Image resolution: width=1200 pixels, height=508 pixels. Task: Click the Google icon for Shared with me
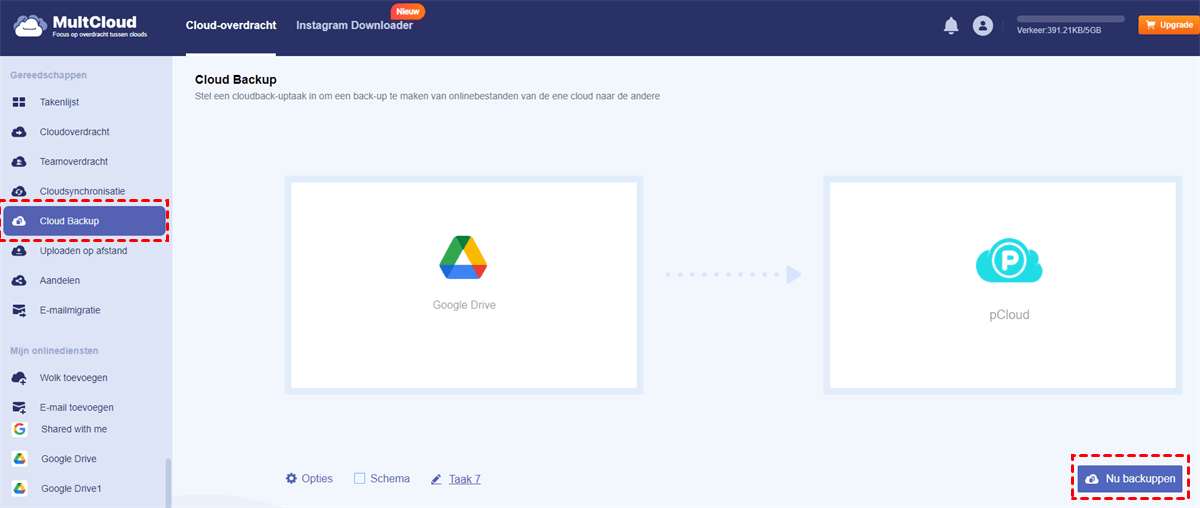pyautogui.click(x=19, y=429)
